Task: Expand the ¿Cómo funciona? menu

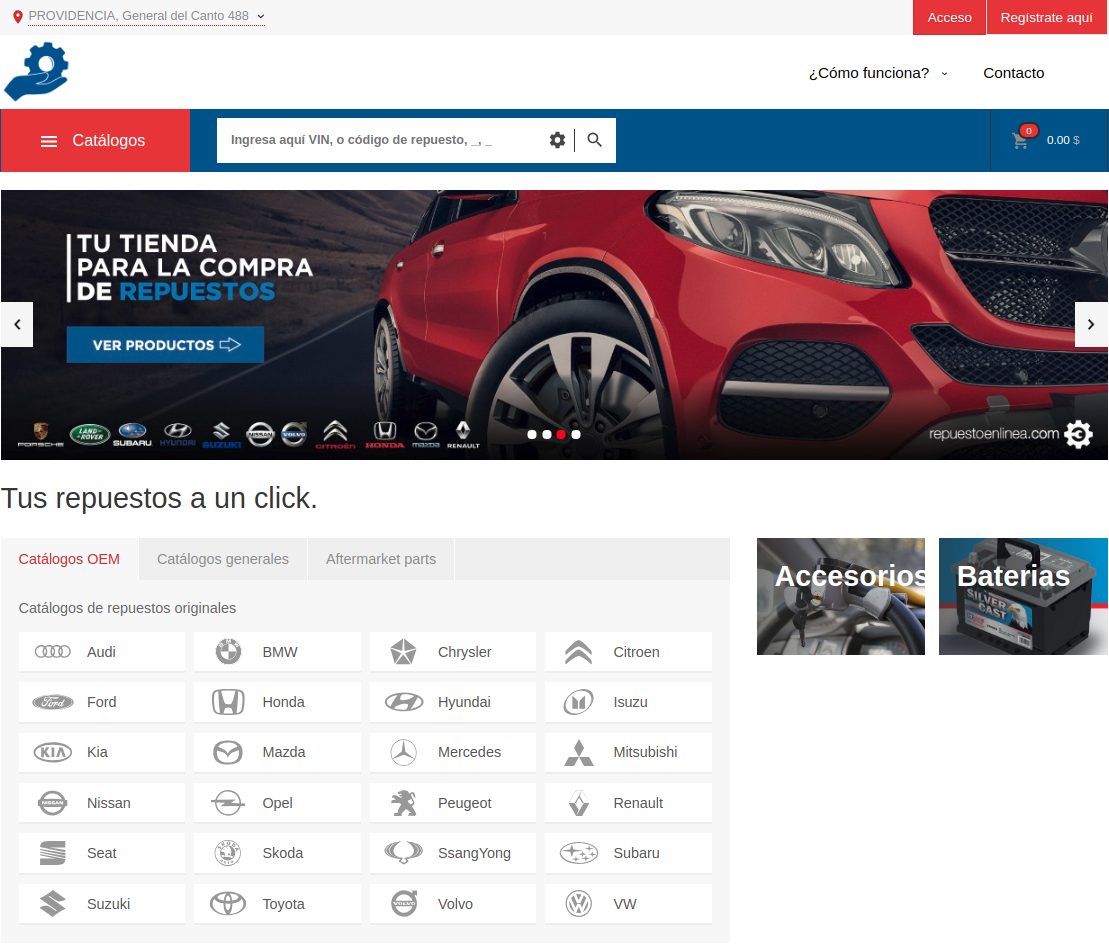Action: click(x=878, y=73)
